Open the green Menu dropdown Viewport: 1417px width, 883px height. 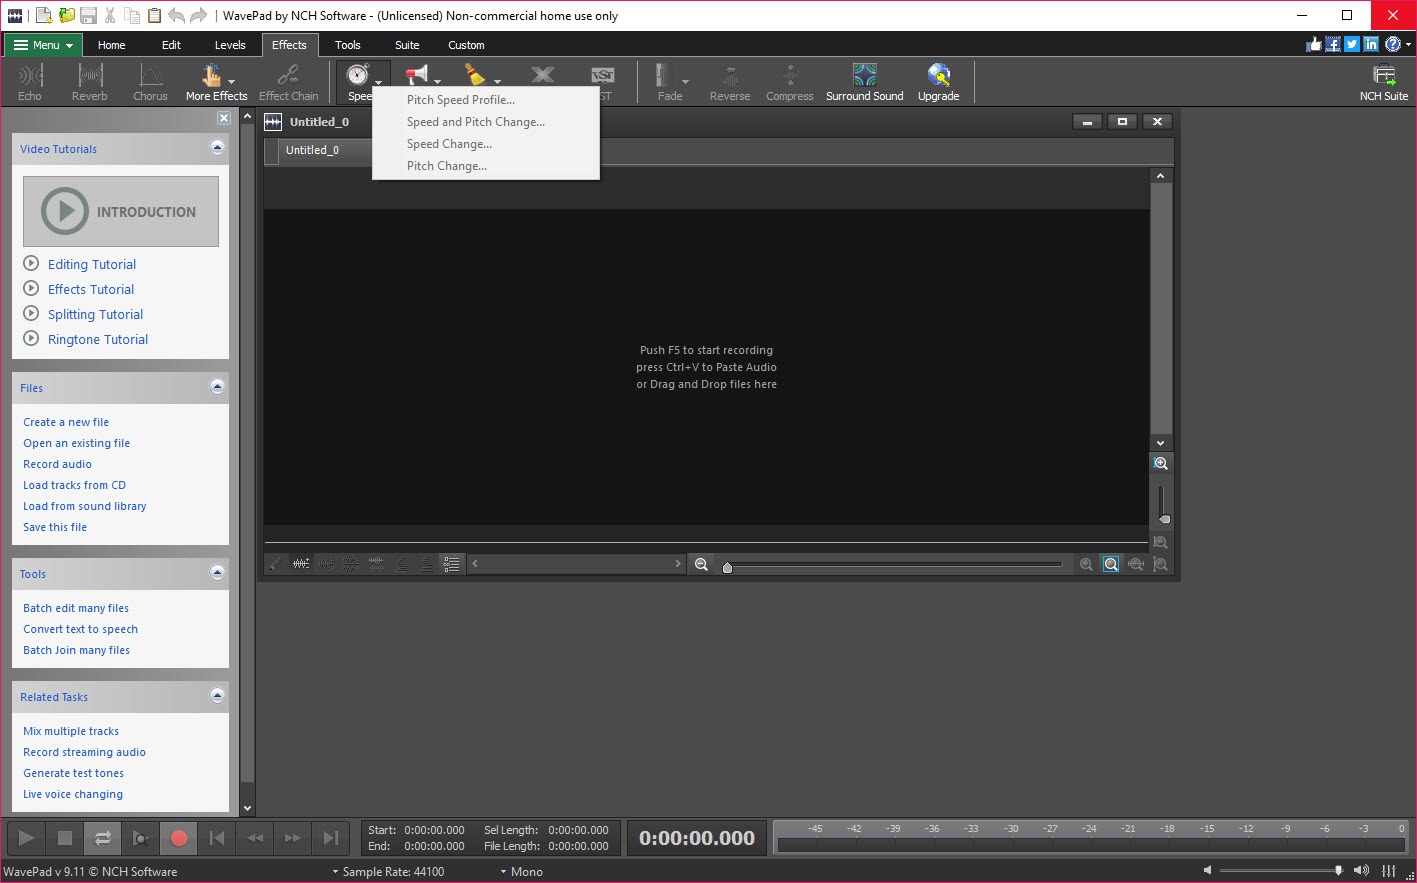tap(44, 45)
